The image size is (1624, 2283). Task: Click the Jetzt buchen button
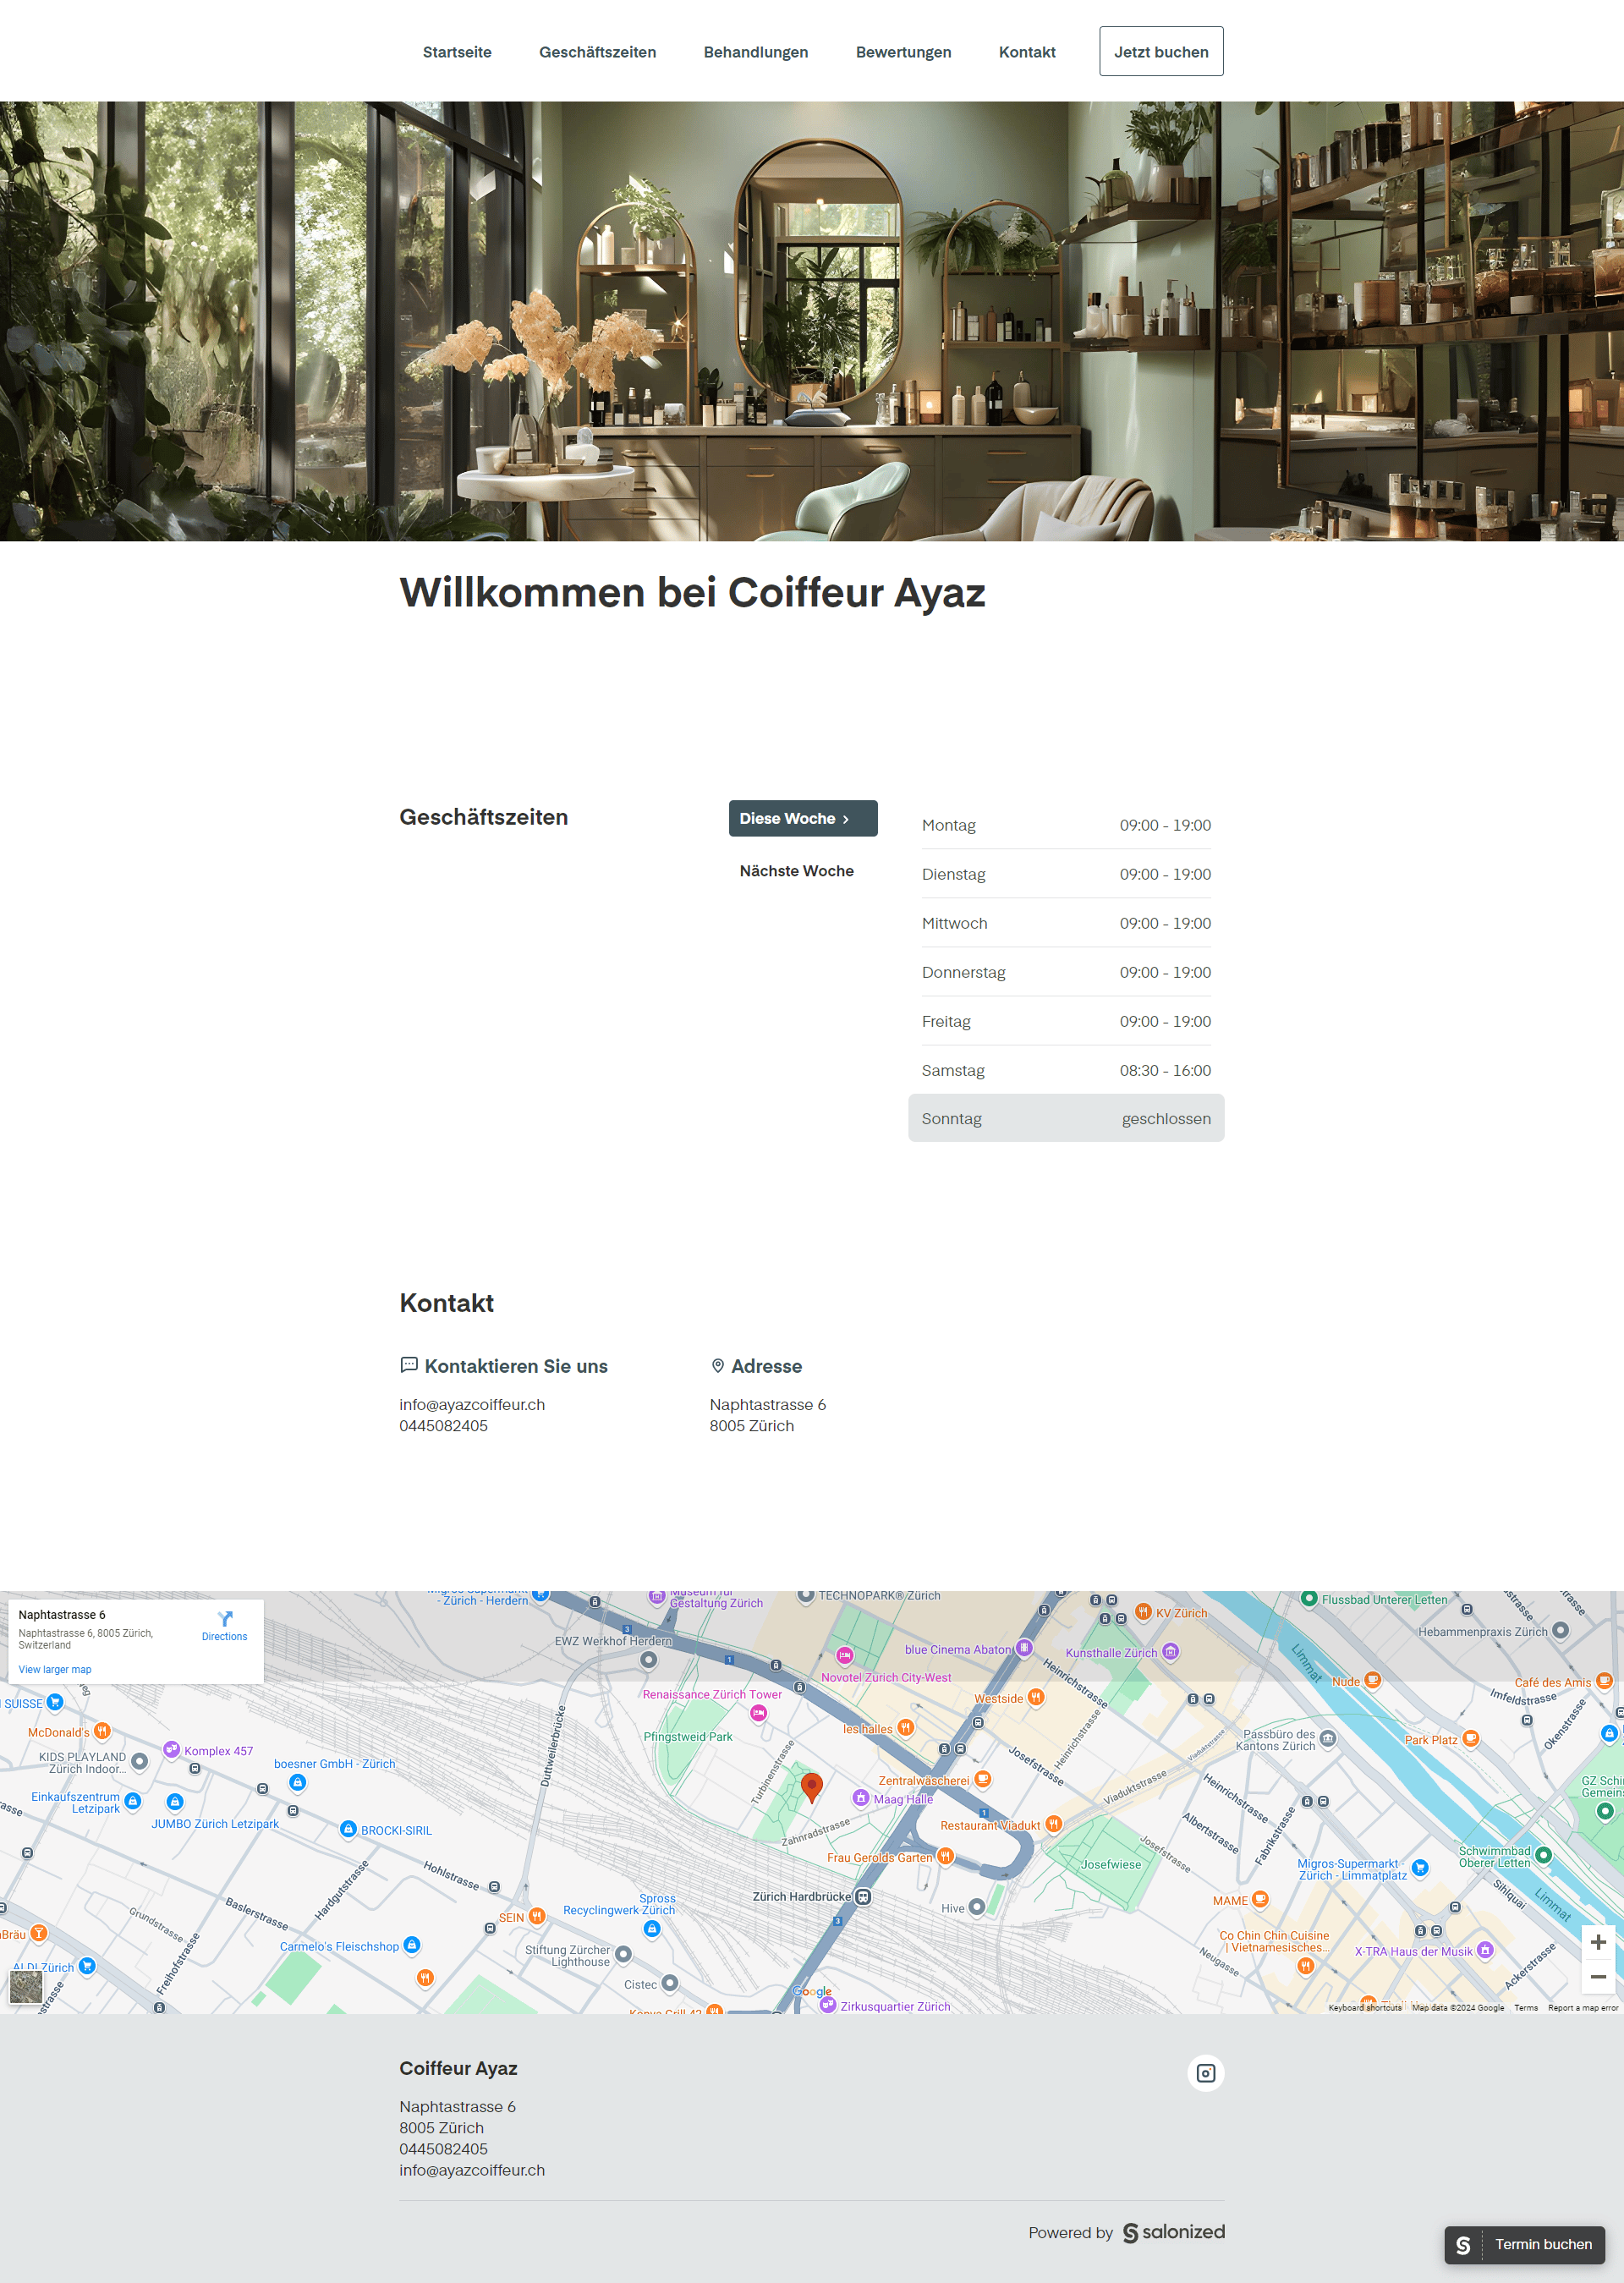(x=1160, y=51)
